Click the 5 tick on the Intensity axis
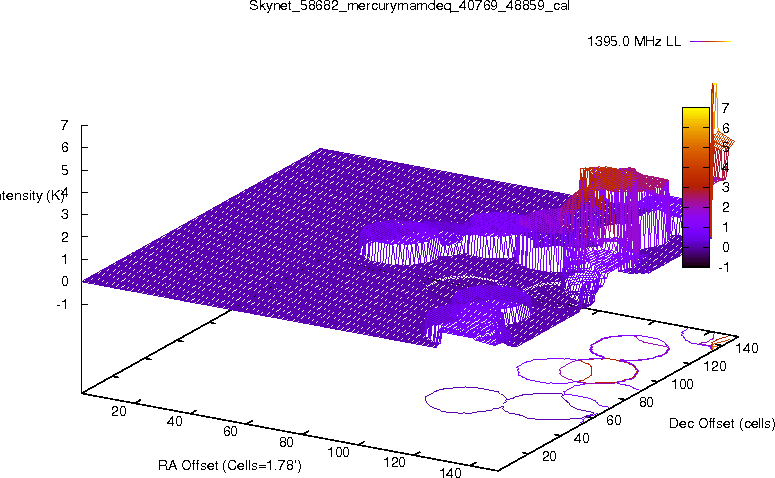This screenshot has height=478, width=775. click(x=64, y=170)
